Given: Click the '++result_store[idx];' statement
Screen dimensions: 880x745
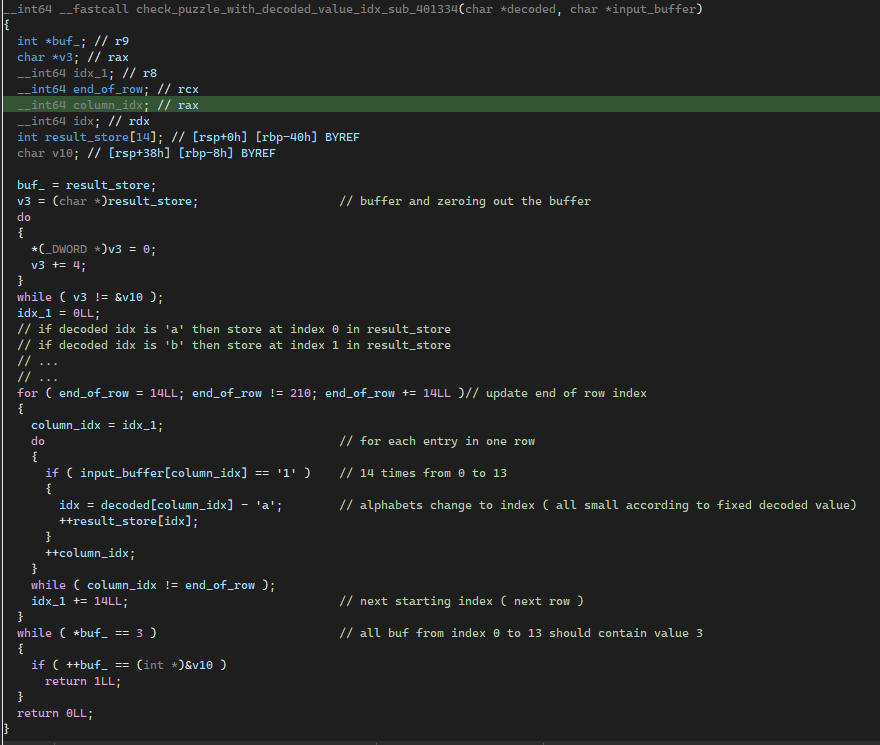Looking at the screenshot, I should pyautogui.click(x=129, y=521).
